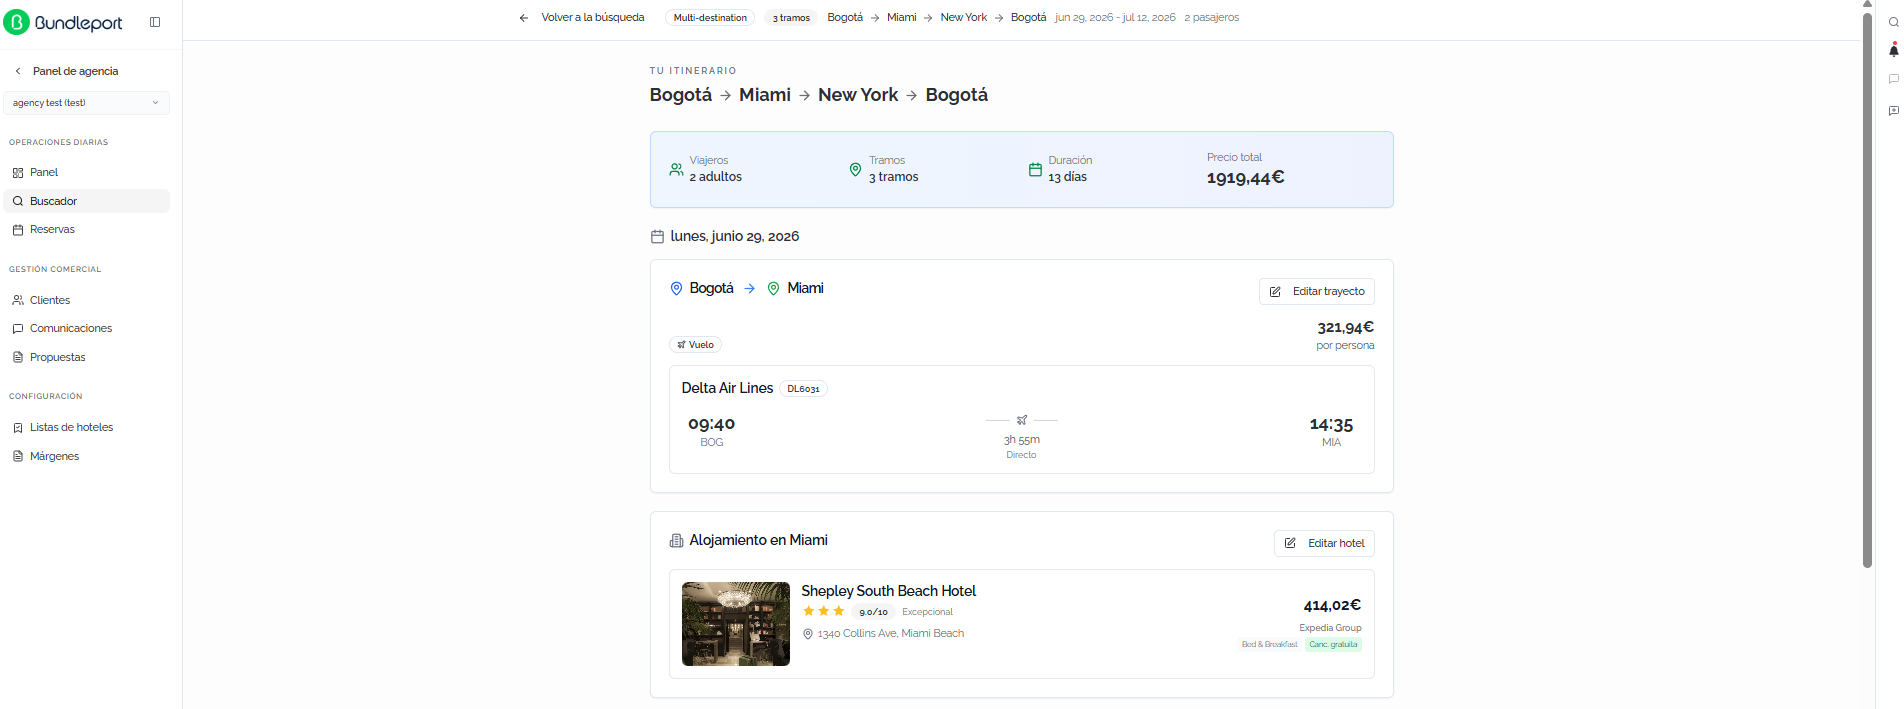
Task: Open Propuestas section
Action: tap(86, 357)
